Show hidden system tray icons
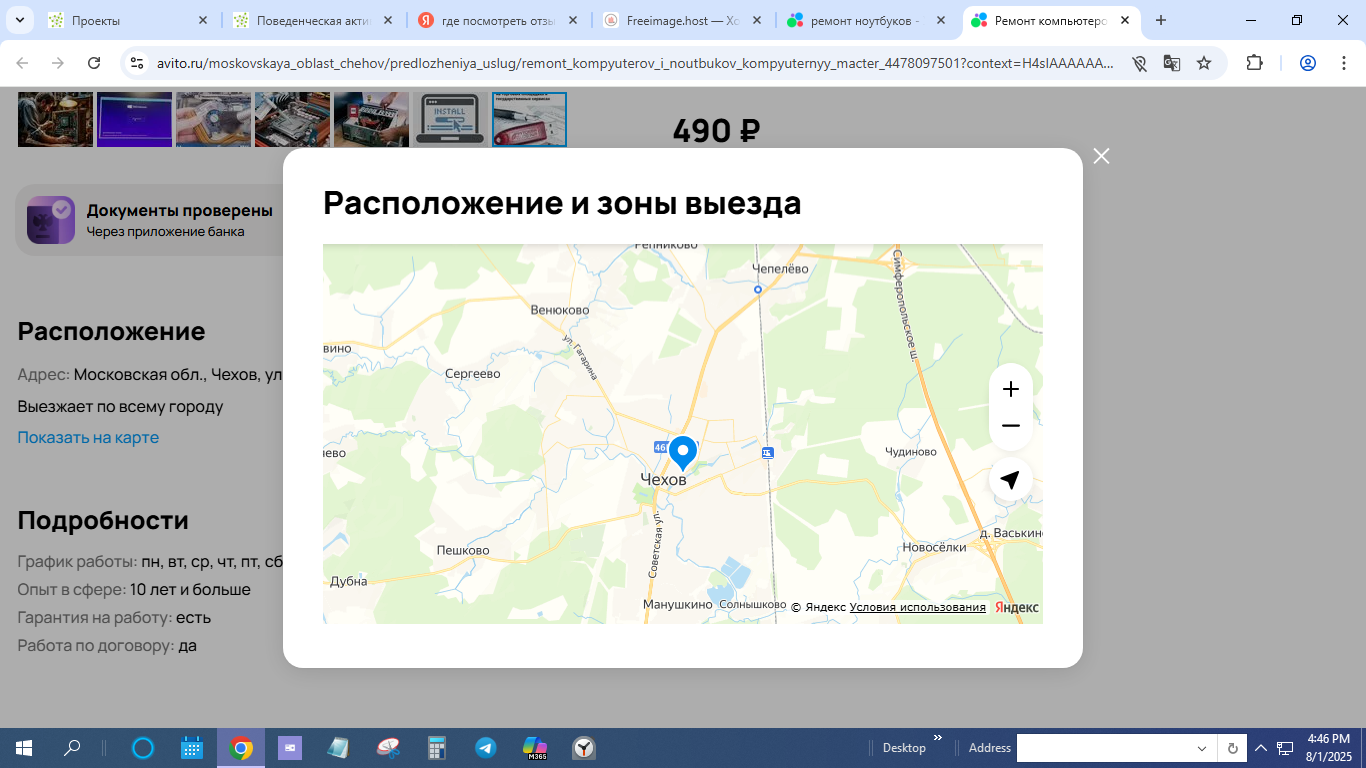 pyautogui.click(x=1261, y=748)
